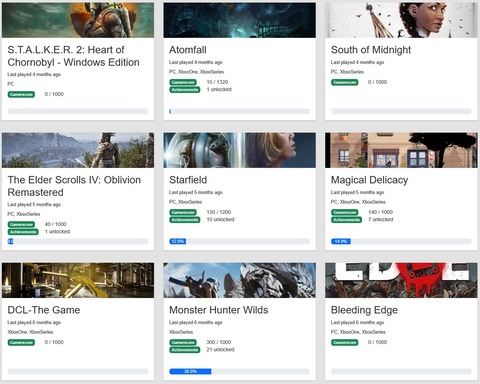Click the empty progress bar on South of Midnight

[x=401, y=111]
